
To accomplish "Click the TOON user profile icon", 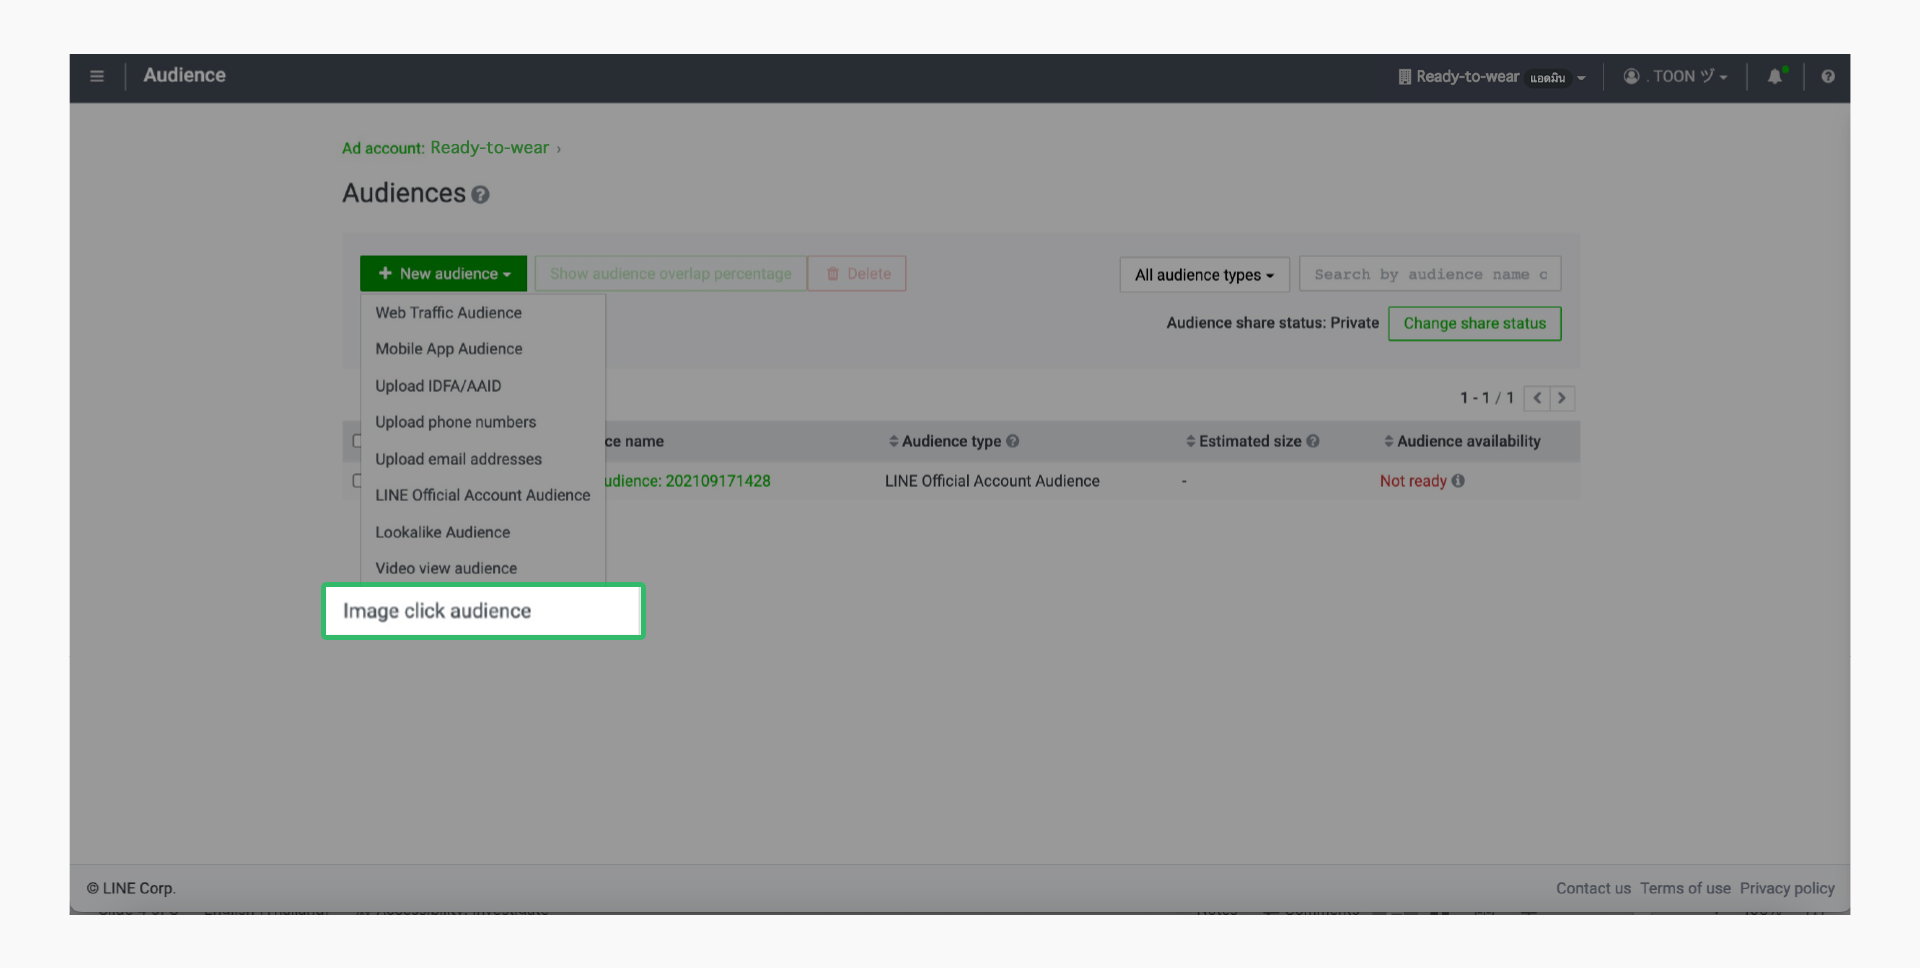I will 1631,76.
